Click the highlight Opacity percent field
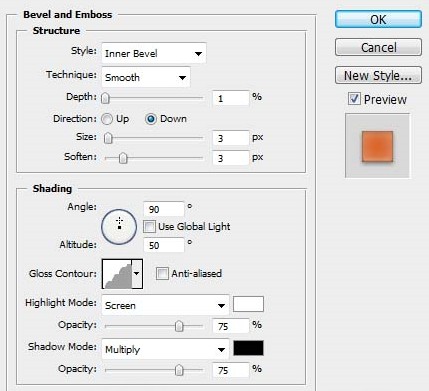 coord(231,326)
